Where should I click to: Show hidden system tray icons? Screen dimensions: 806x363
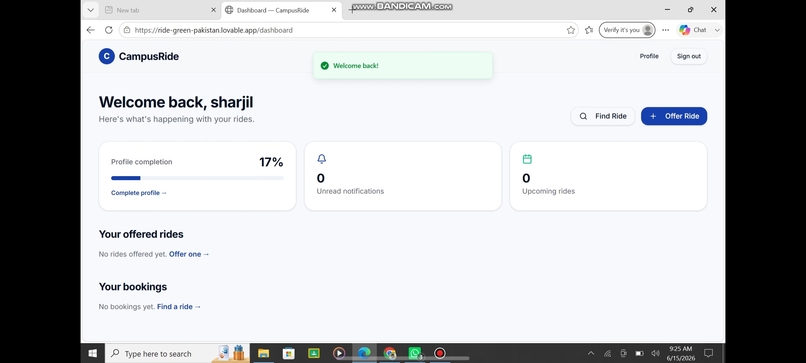point(591,353)
